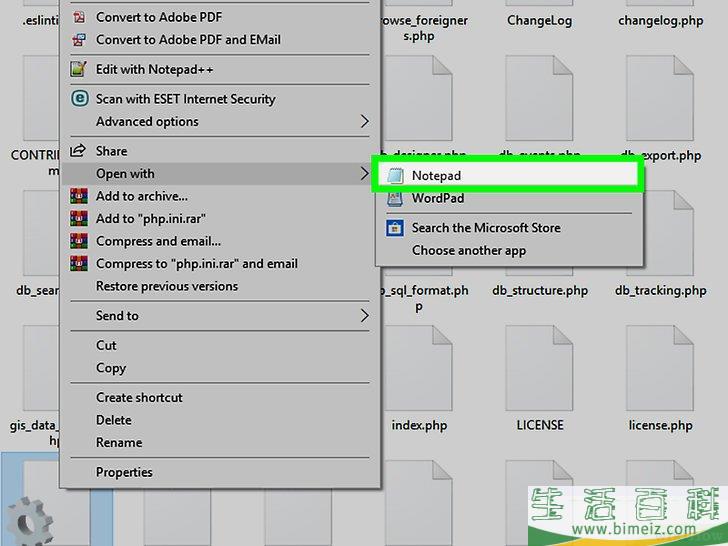Expand the Advanced options submenu arrow

point(364,121)
